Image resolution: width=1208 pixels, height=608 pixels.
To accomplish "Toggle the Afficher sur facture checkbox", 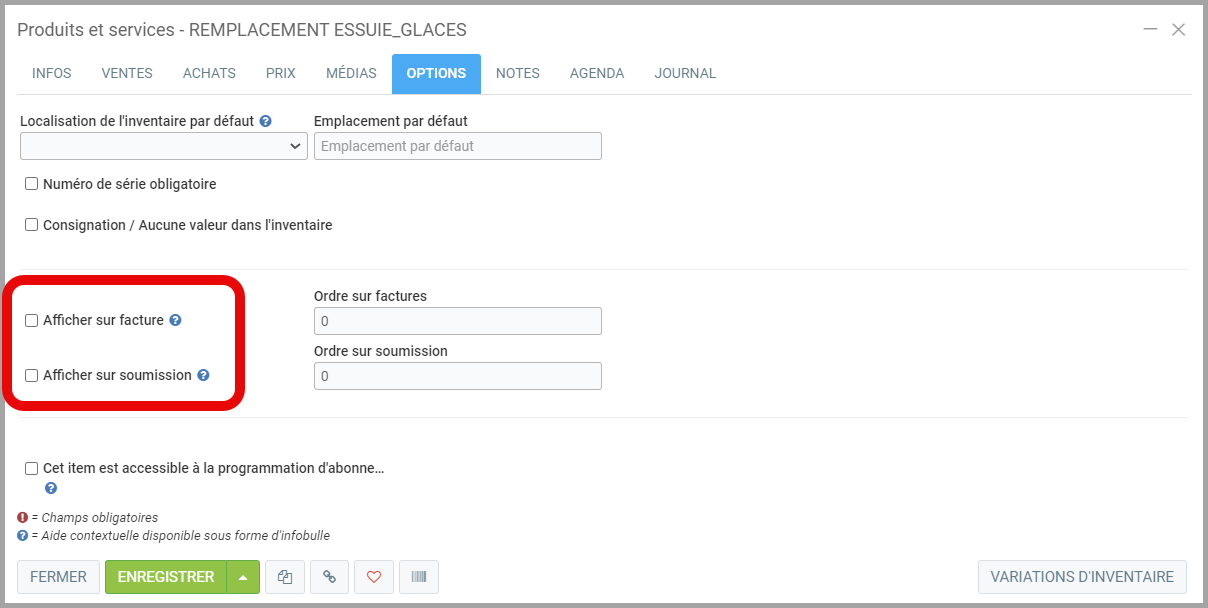I will tap(32, 321).
